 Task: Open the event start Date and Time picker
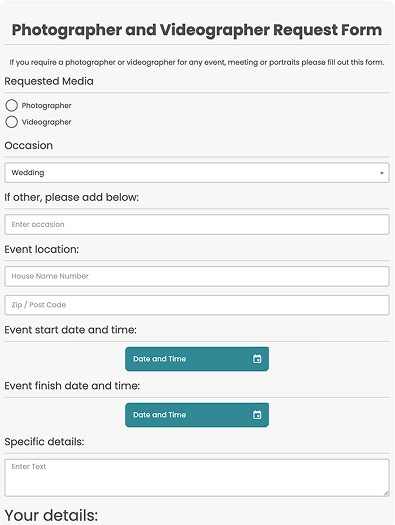click(x=197, y=359)
